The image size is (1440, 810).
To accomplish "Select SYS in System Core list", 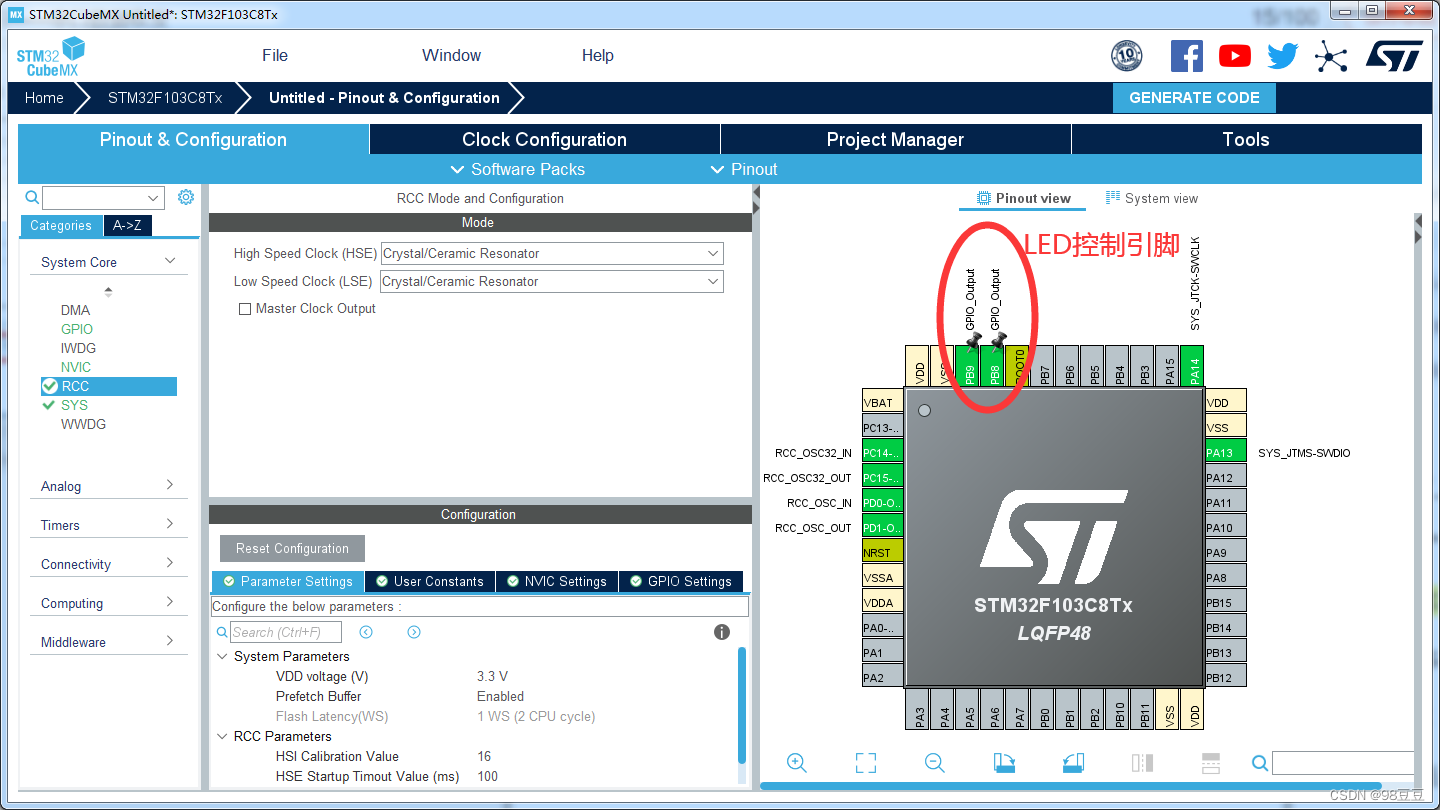I will (x=74, y=405).
